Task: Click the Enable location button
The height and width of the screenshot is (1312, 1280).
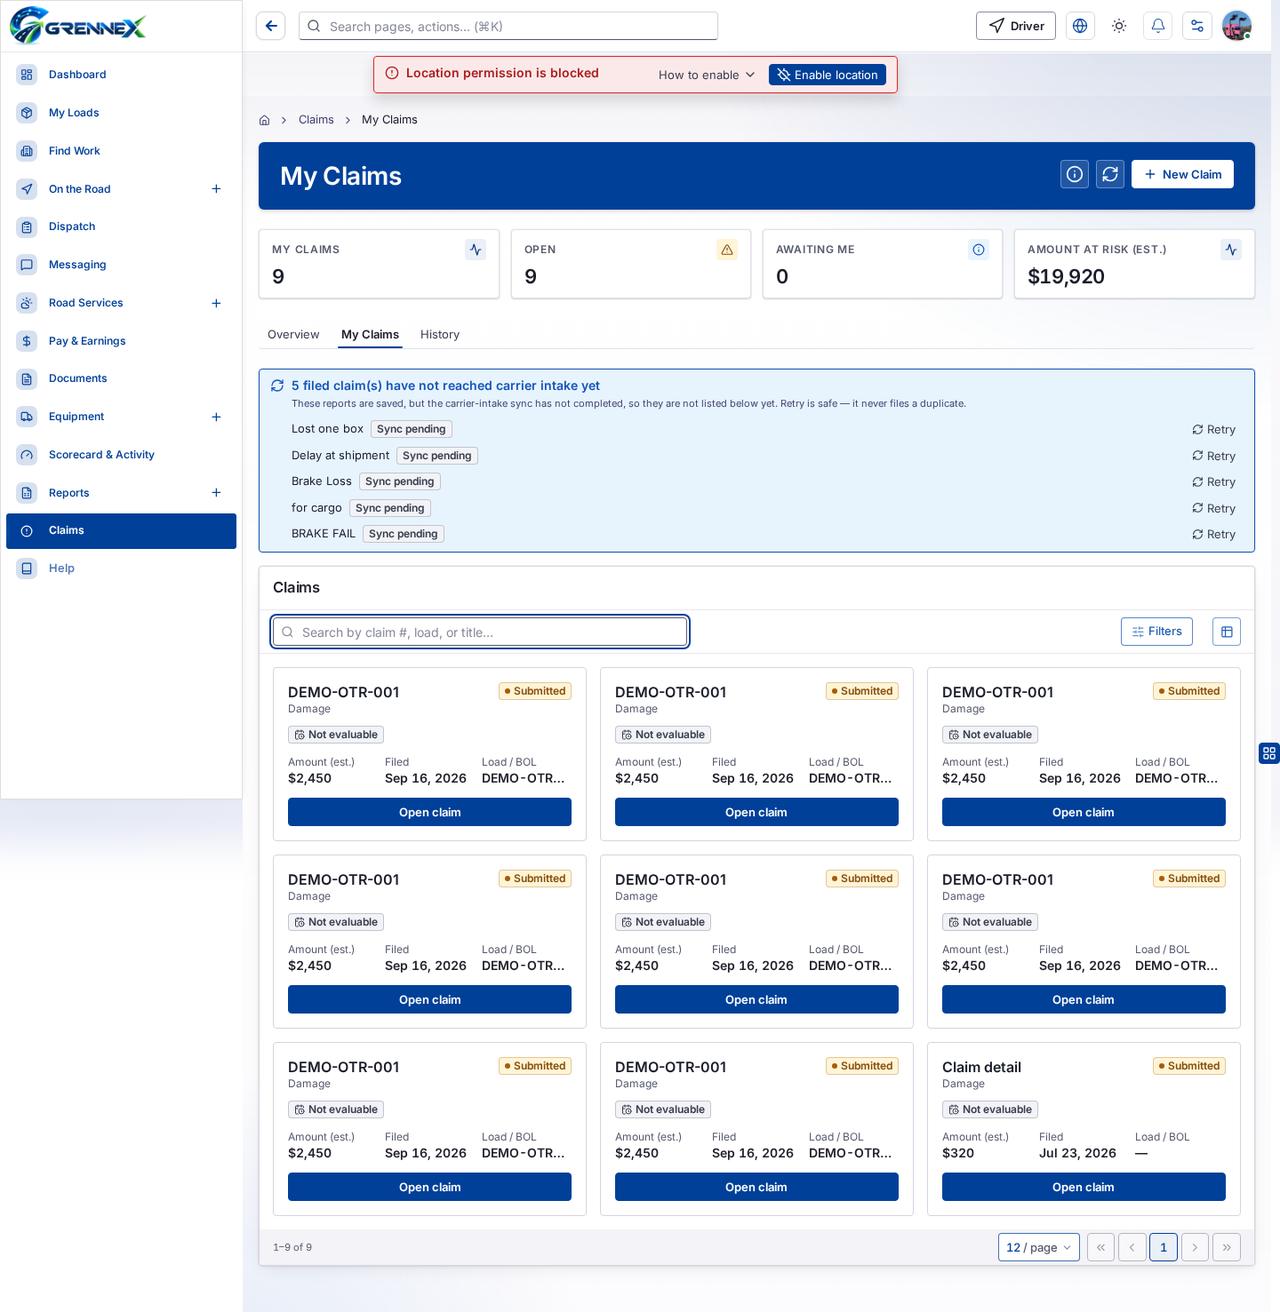Action: [x=827, y=75]
